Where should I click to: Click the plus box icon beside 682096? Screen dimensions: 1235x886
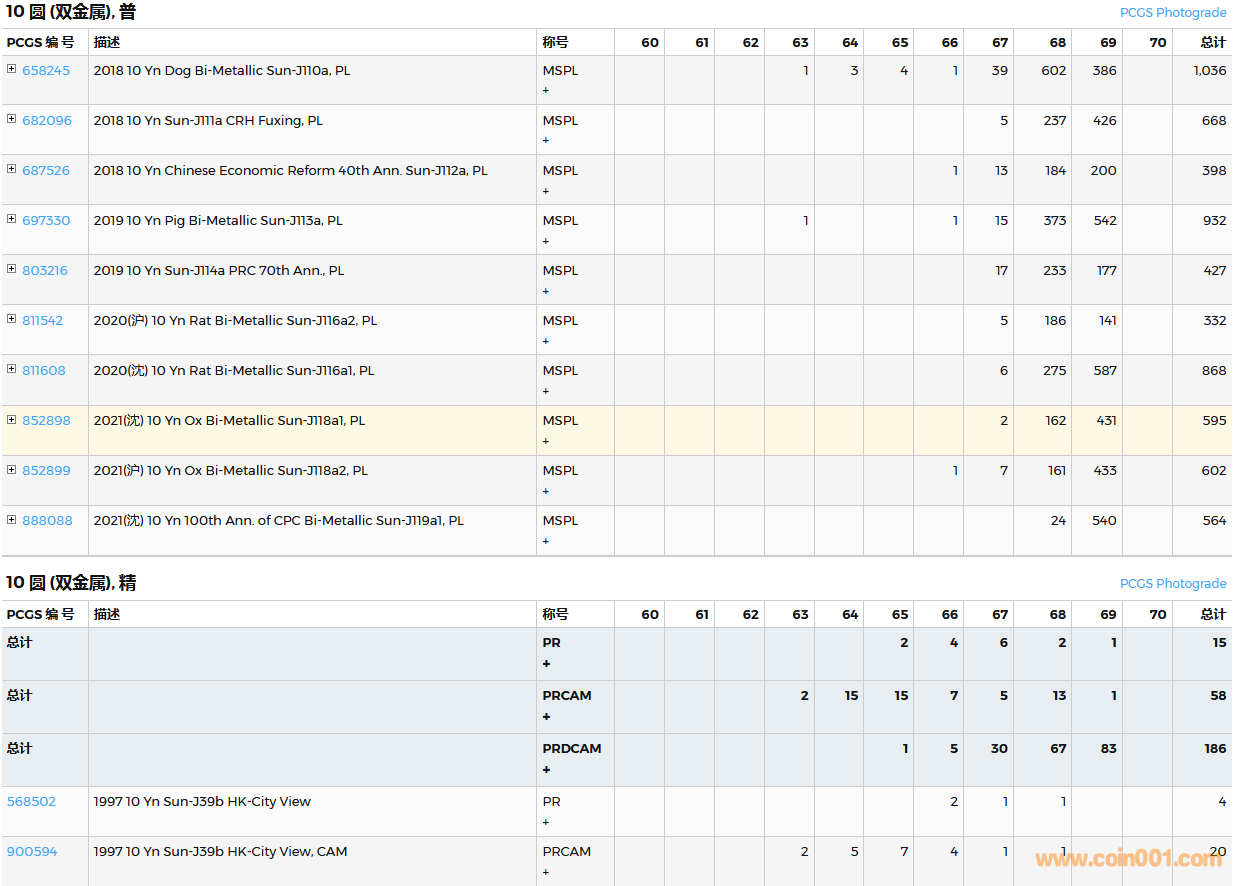click(x=12, y=119)
